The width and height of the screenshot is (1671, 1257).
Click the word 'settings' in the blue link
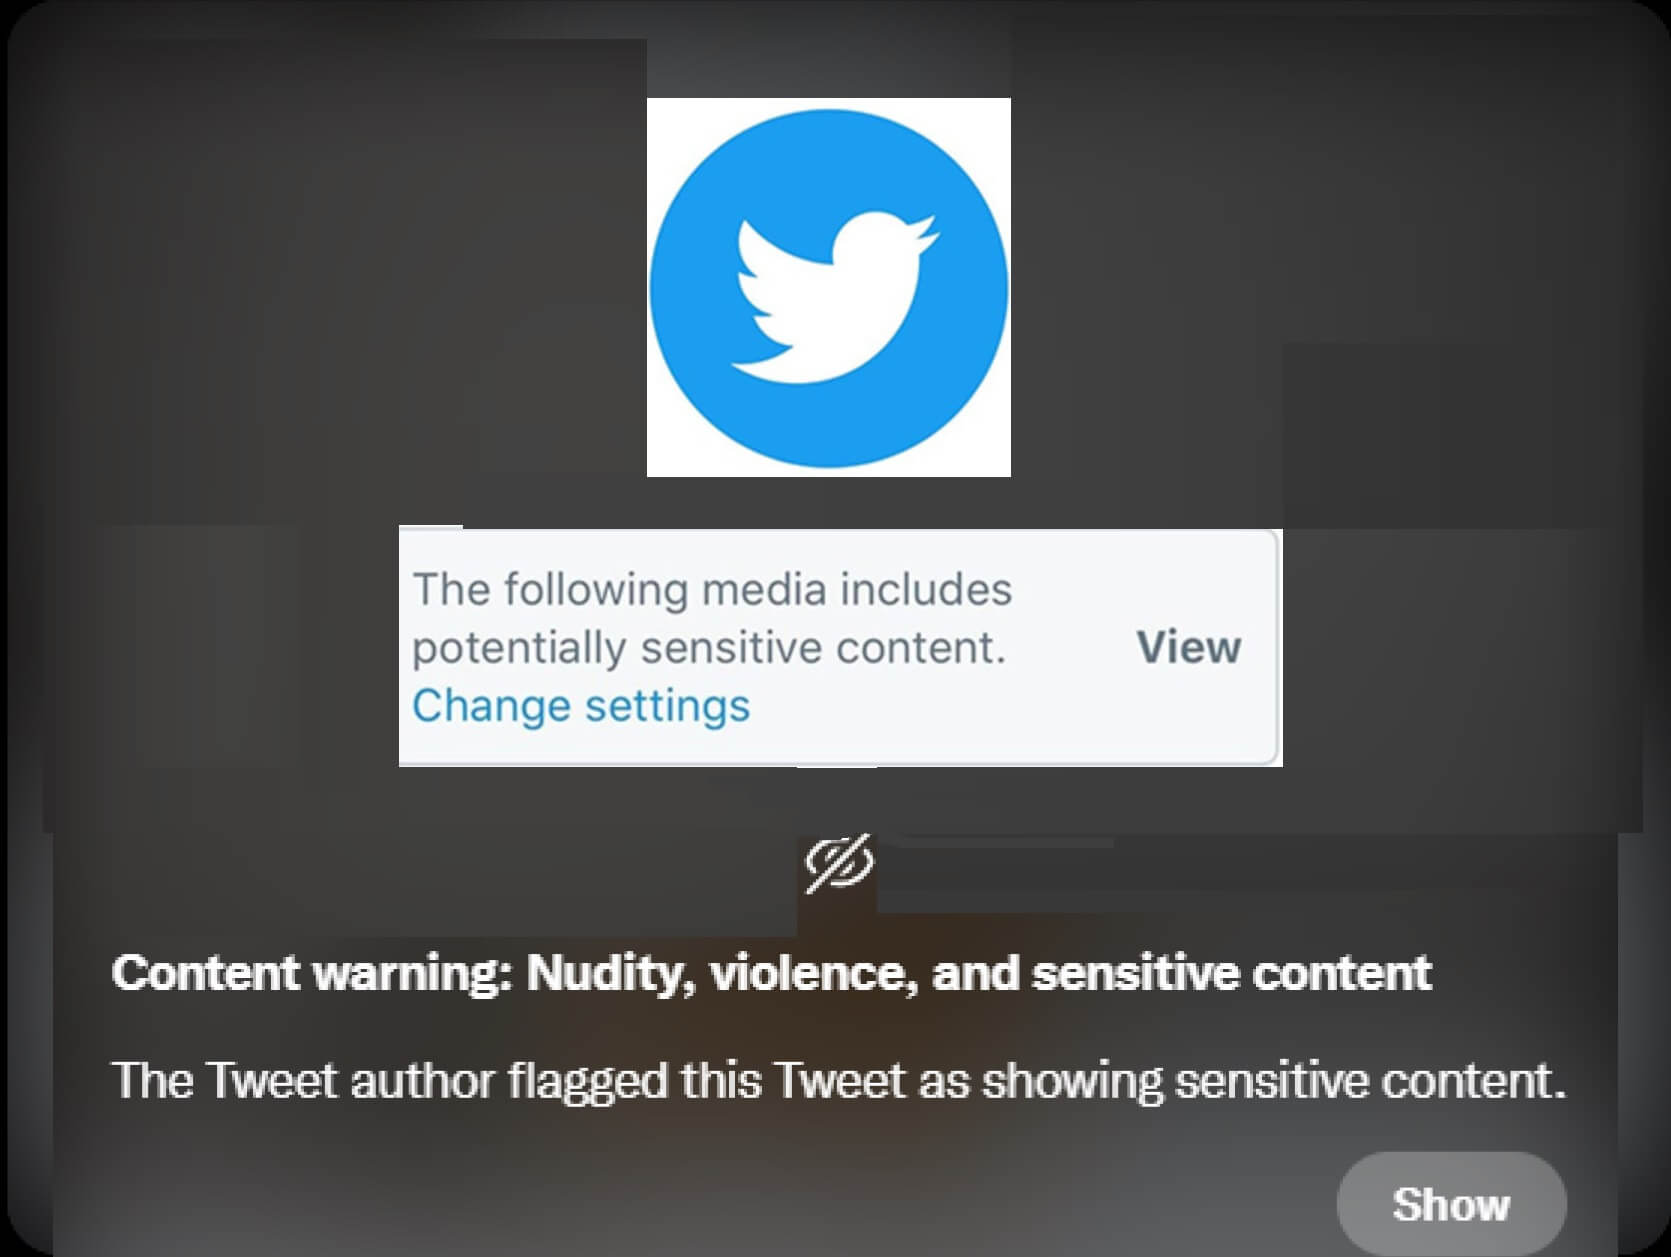pos(667,706)
